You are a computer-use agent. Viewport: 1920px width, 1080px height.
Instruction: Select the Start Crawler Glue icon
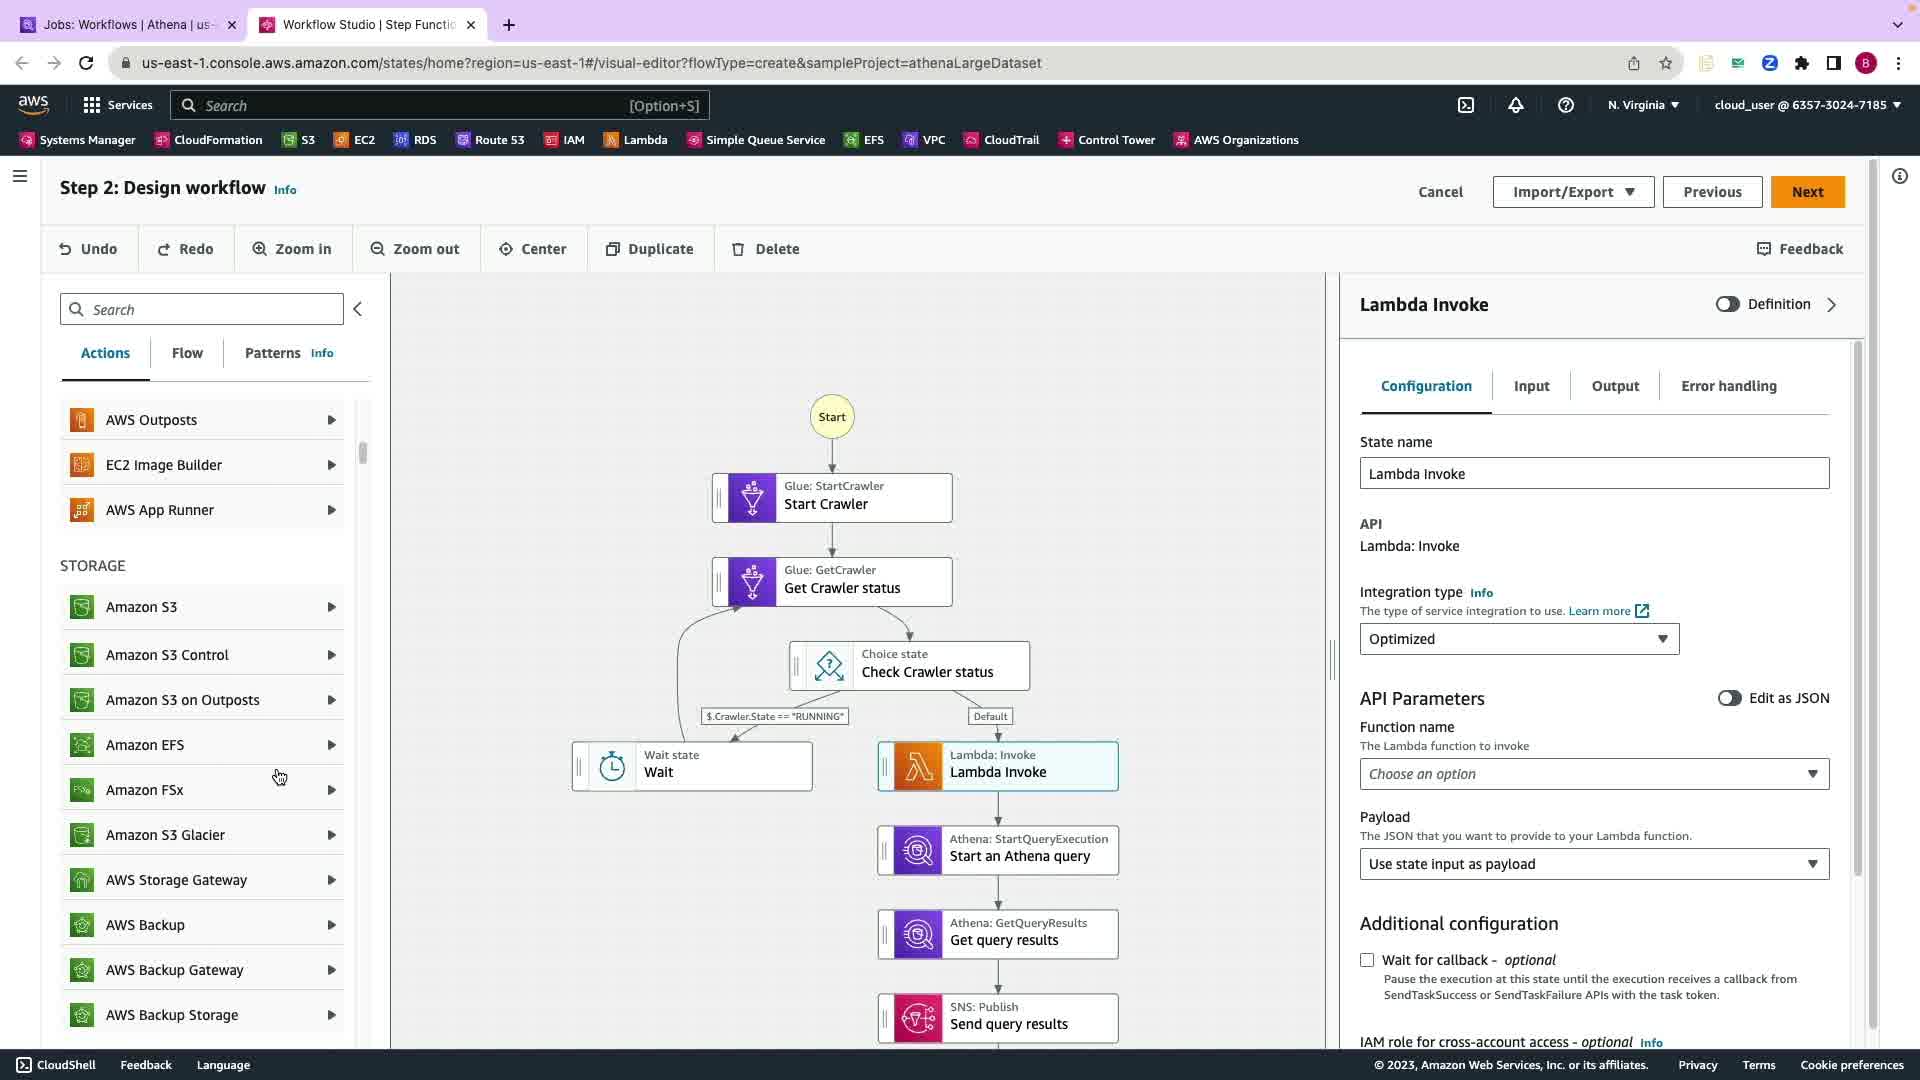coord(752,498)
